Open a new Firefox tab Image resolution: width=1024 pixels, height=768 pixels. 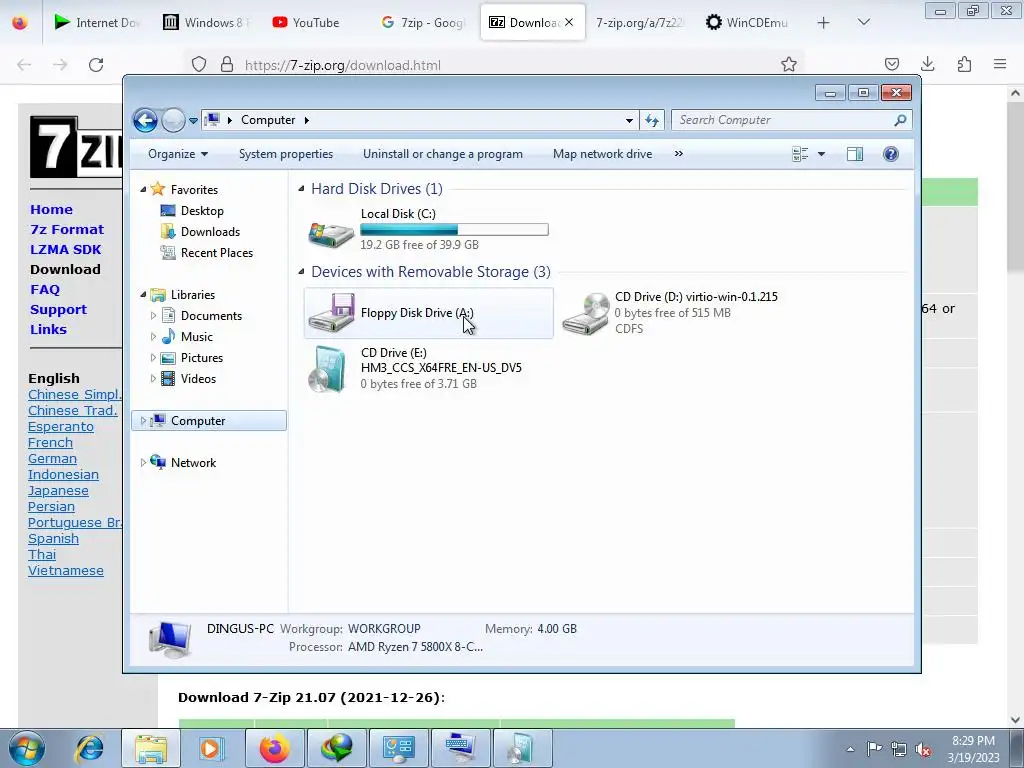click(824, 23)
